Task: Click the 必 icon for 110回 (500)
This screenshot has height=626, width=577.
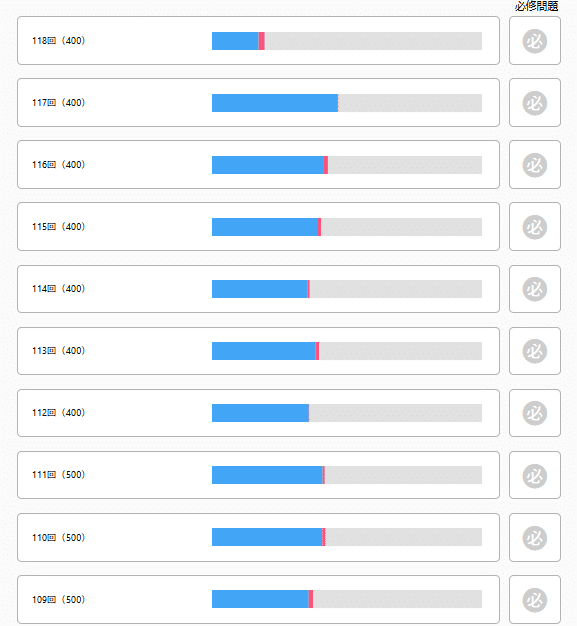Action: [535, 538]
